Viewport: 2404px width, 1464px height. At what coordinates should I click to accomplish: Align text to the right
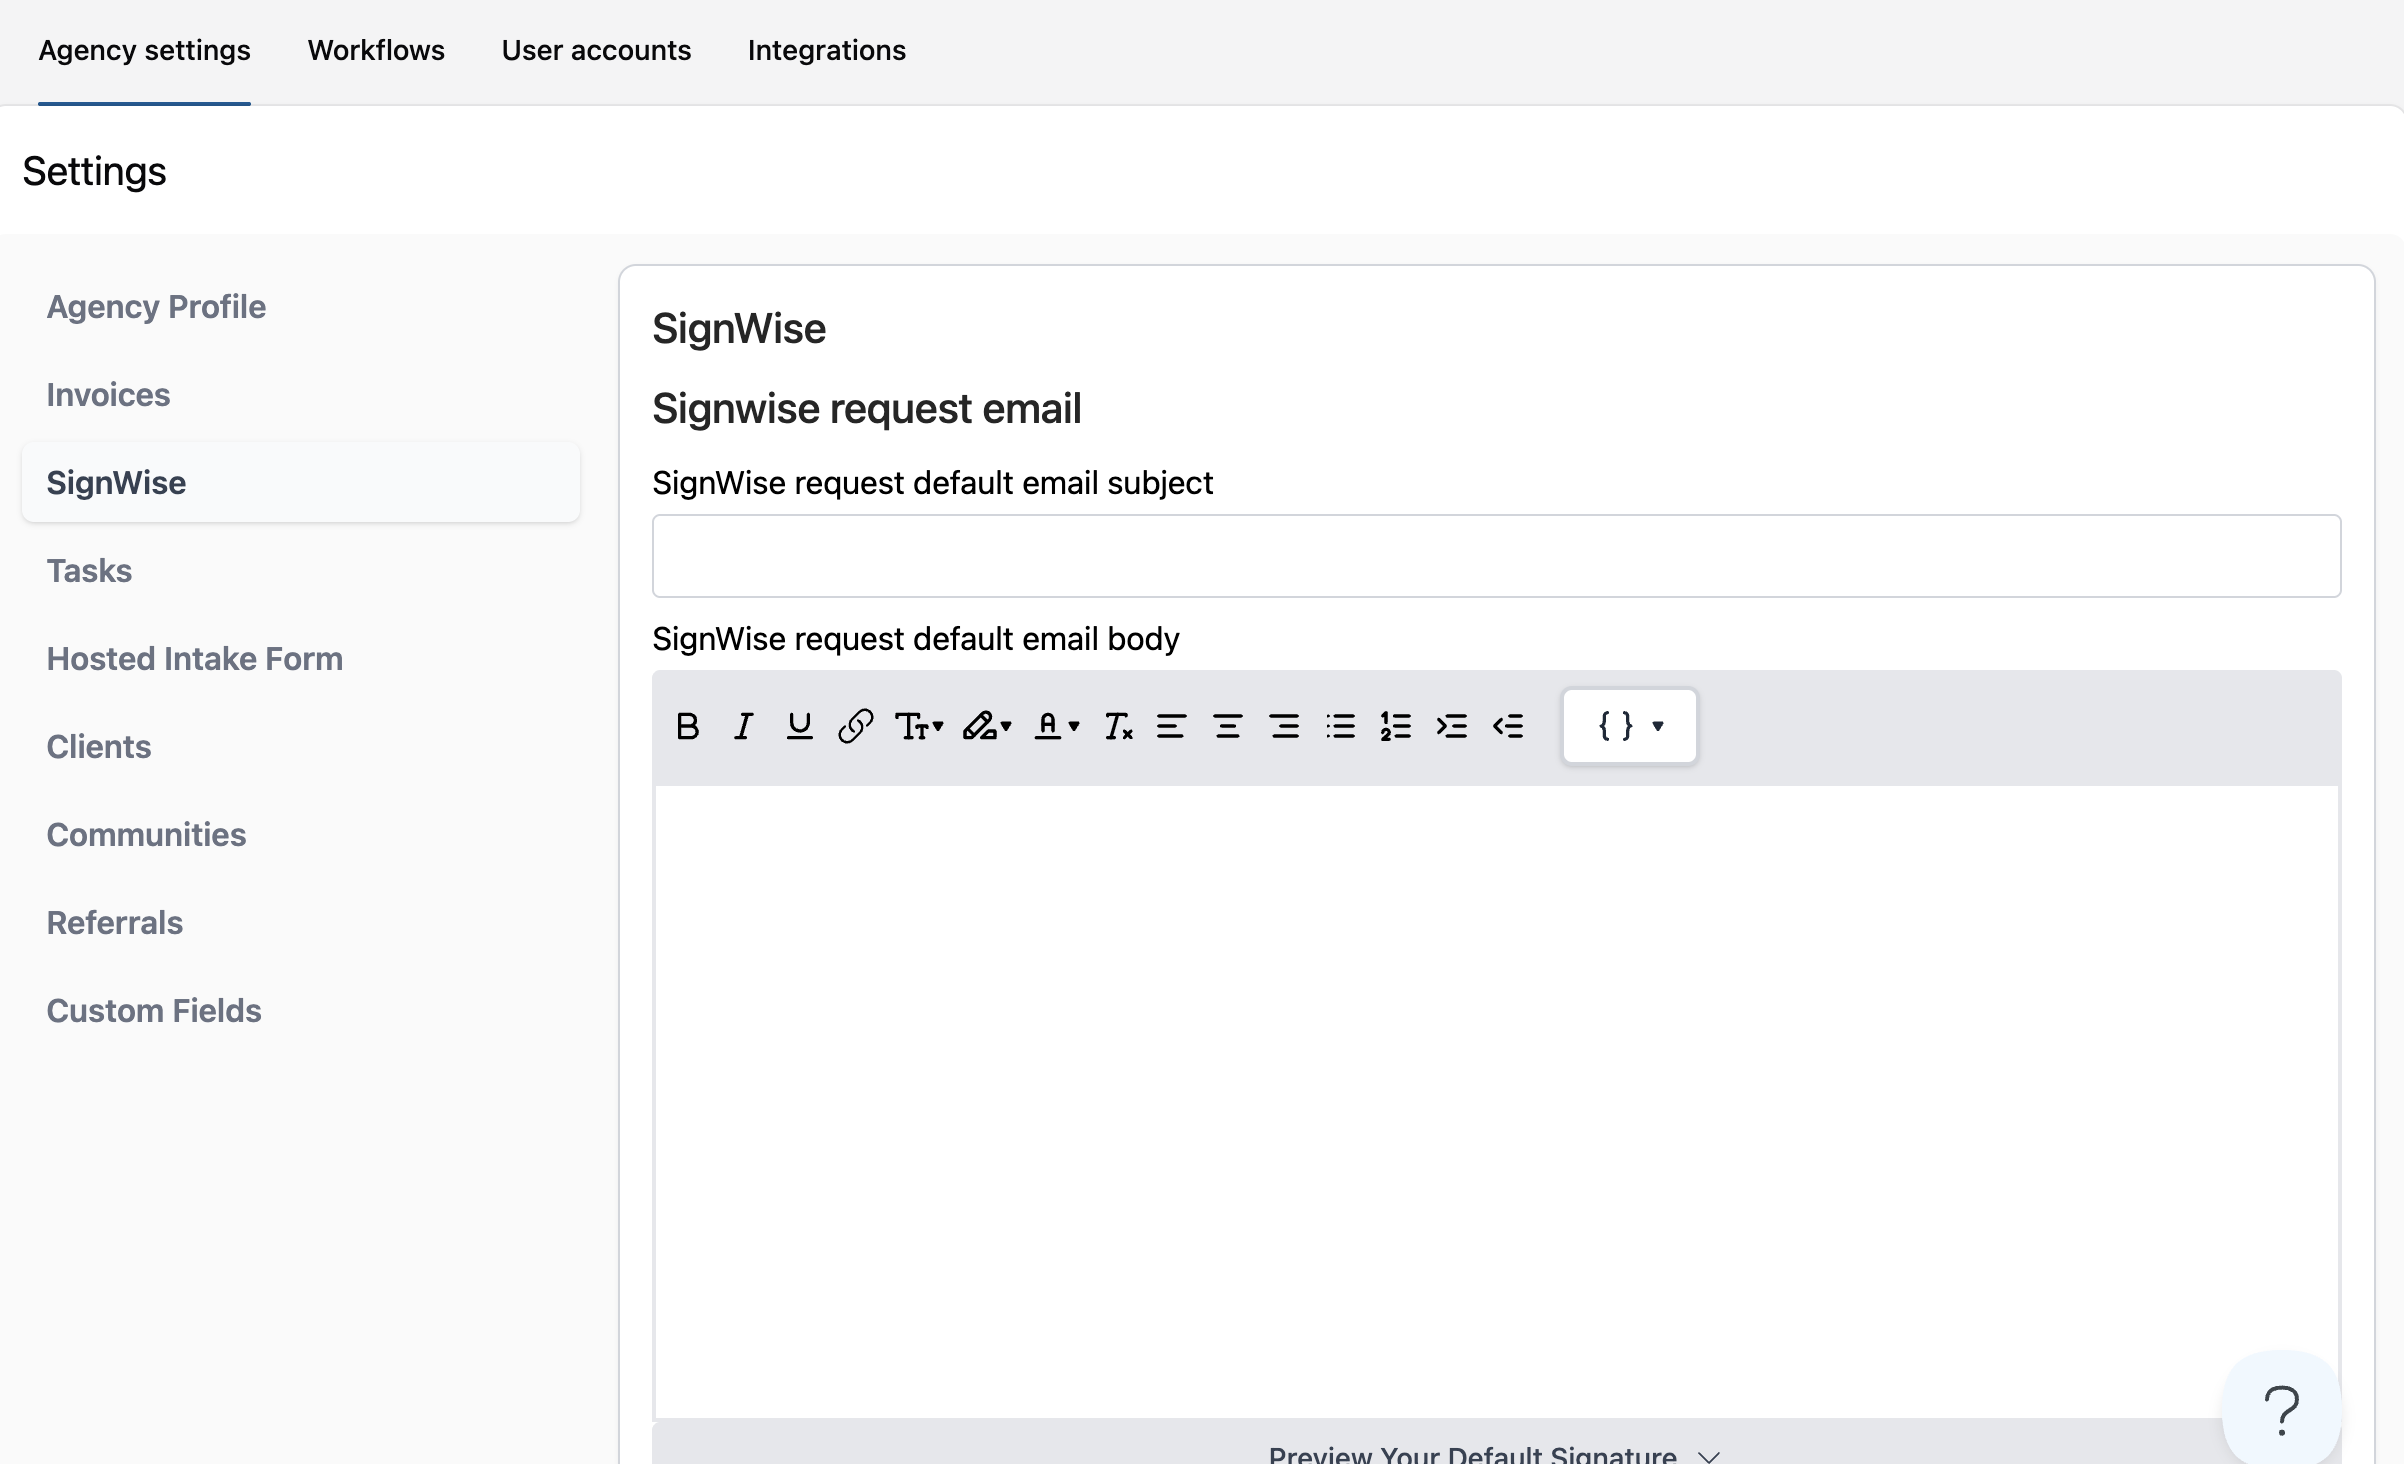tap(1284, 726)
